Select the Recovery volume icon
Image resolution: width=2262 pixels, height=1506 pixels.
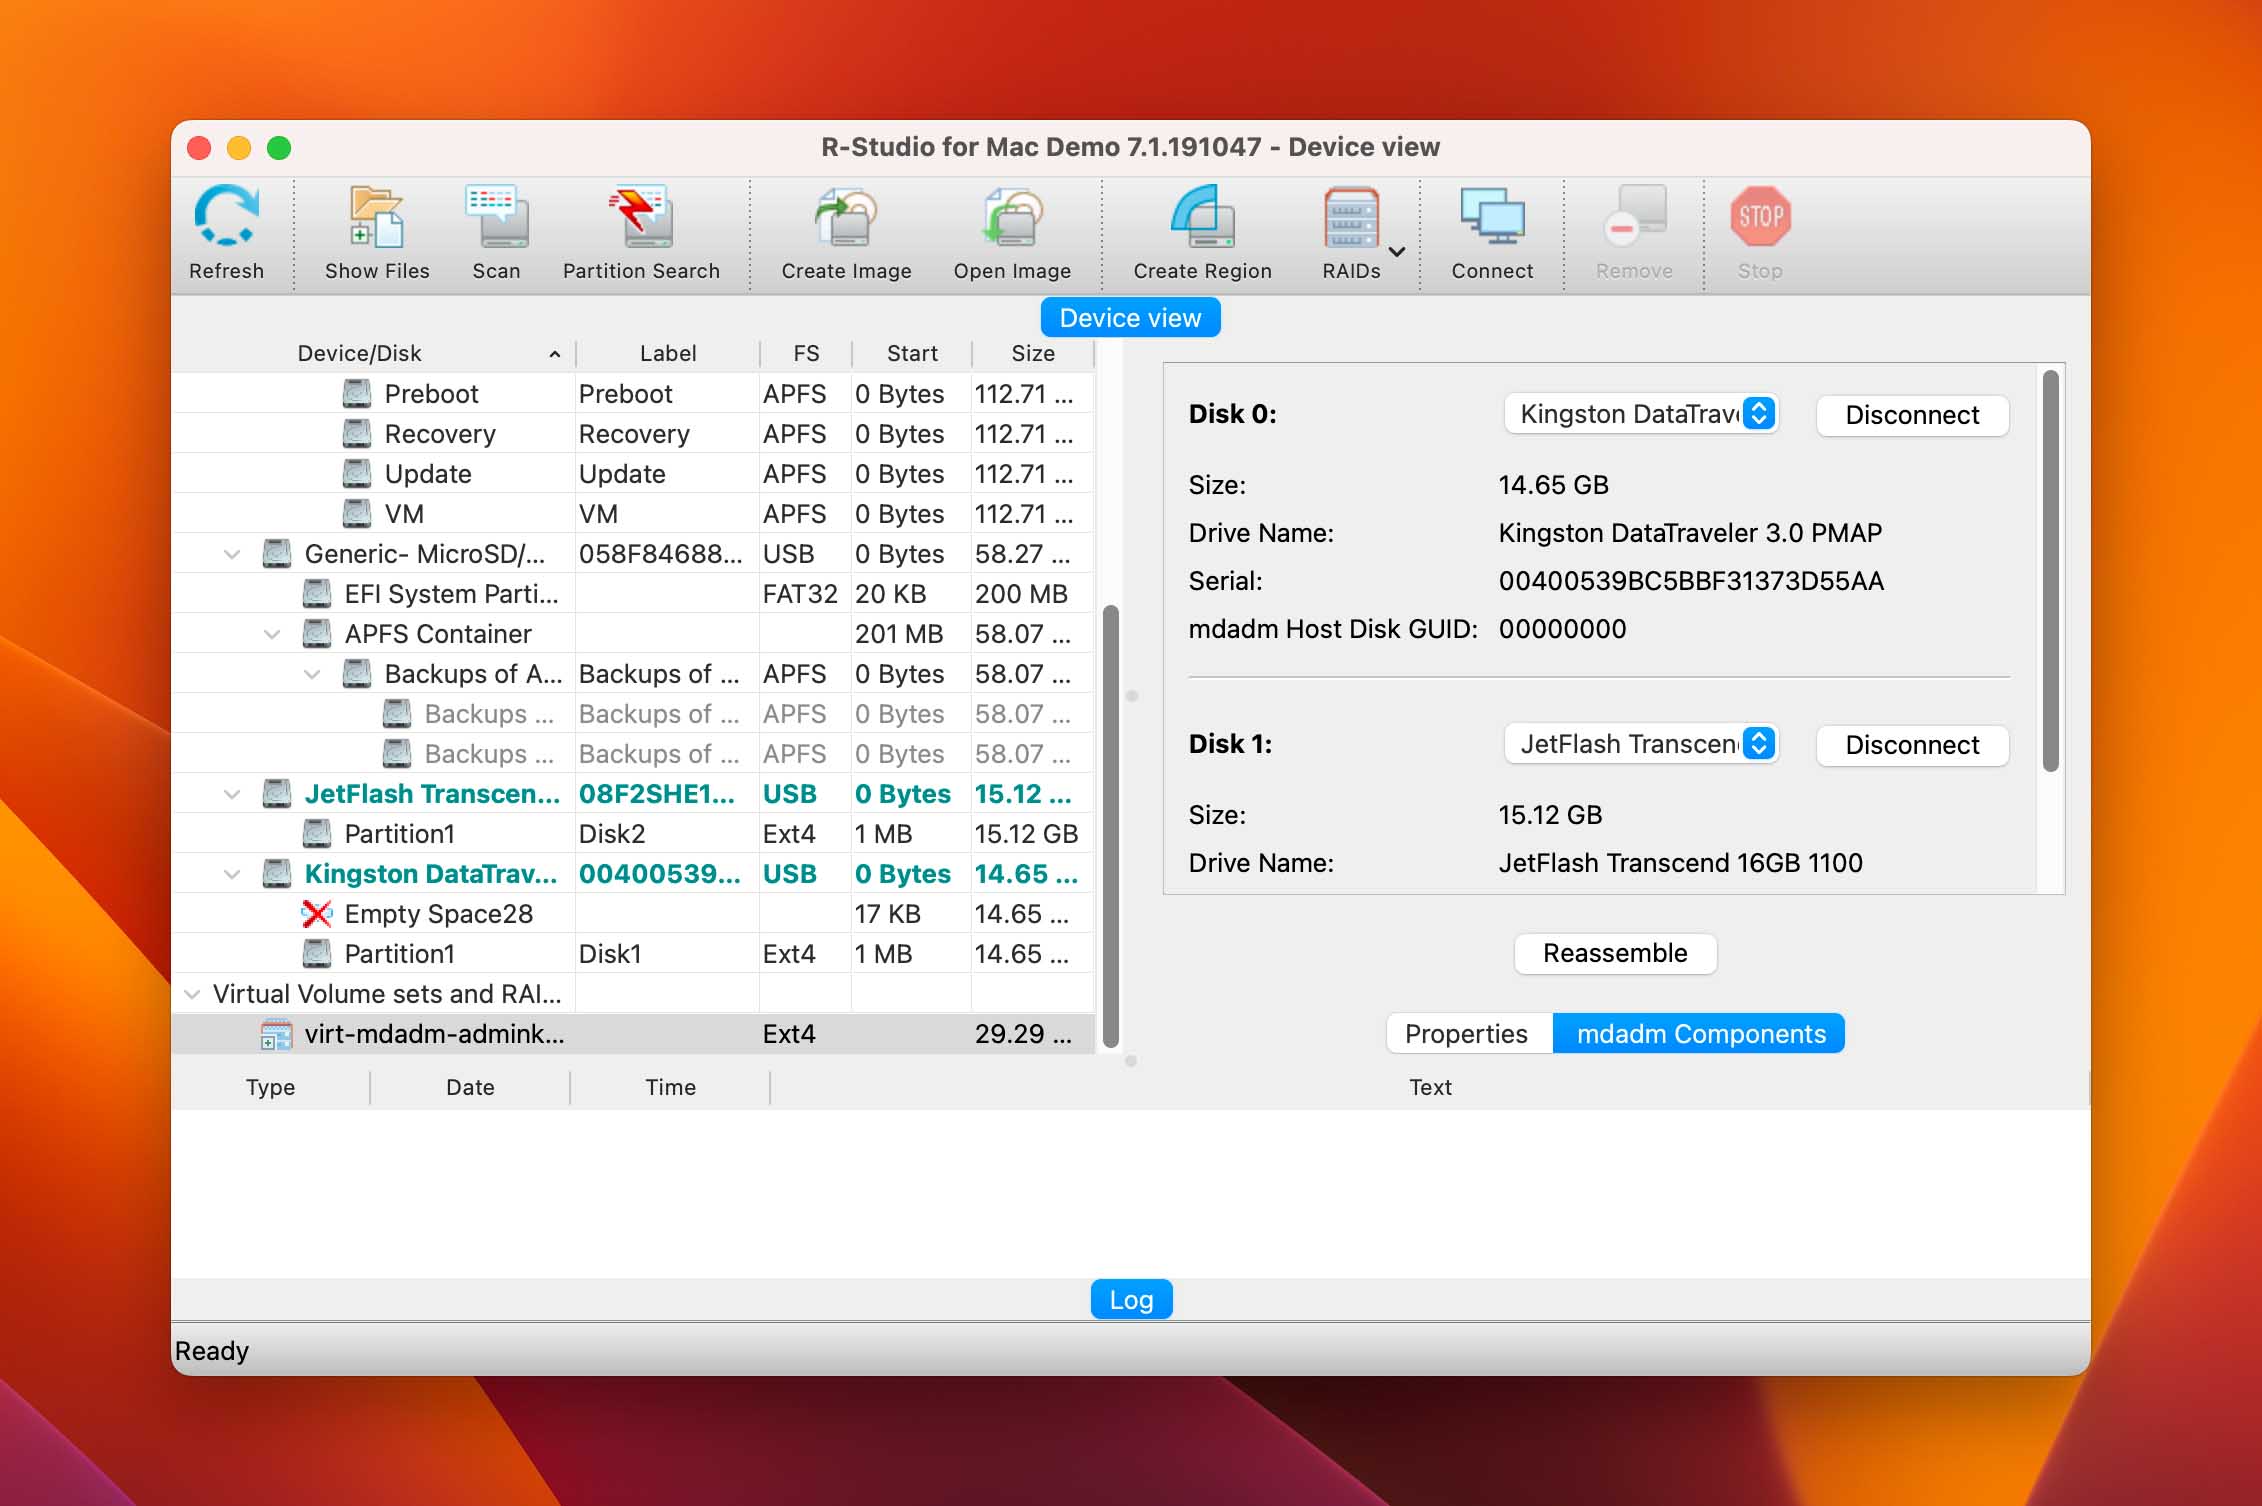pos(357,434)
